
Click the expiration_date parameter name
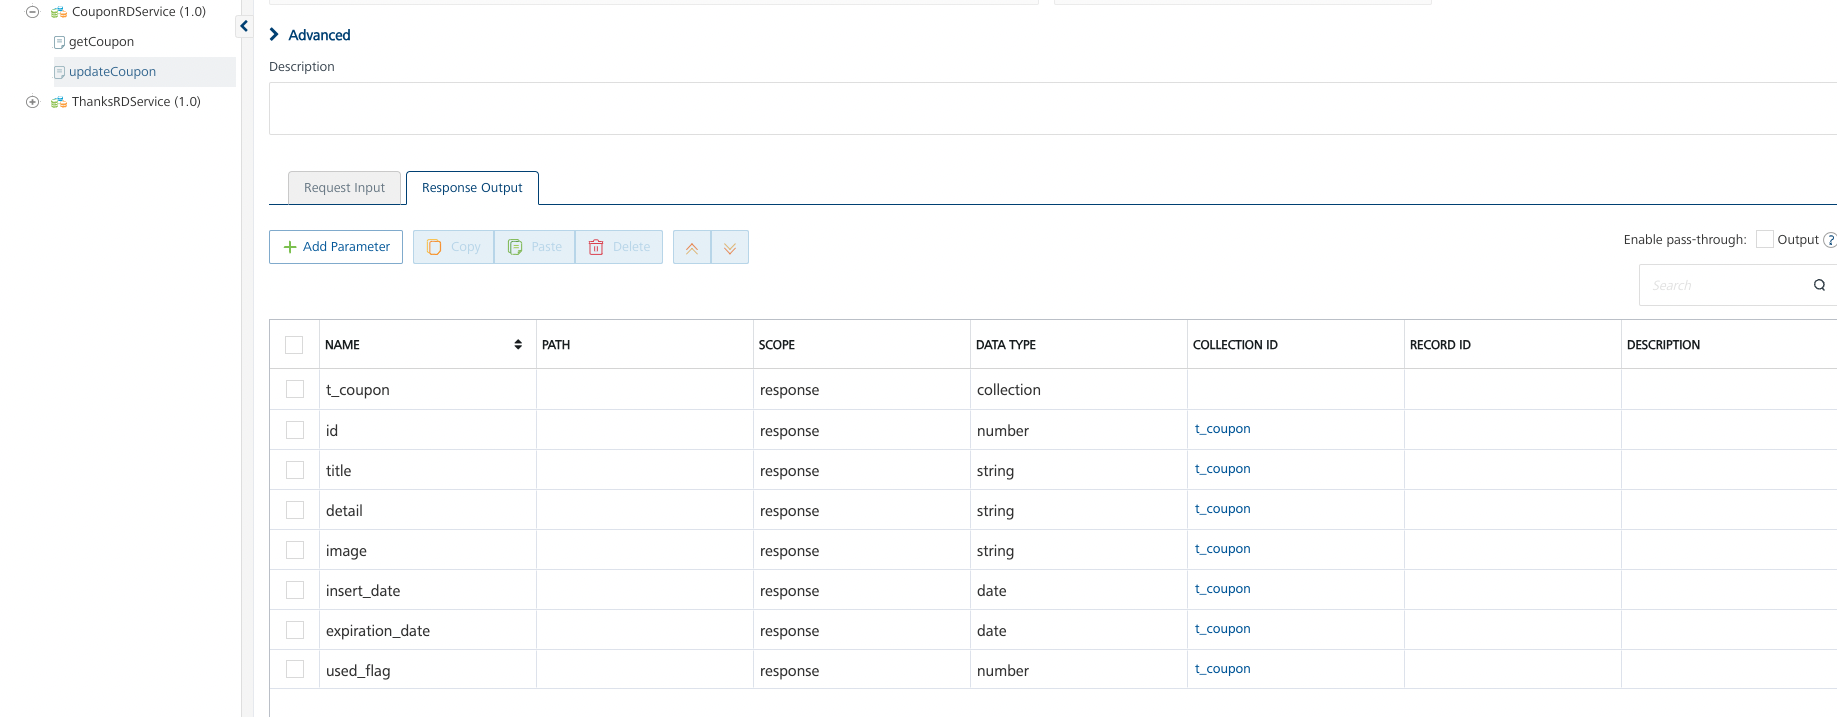[378, 631]
